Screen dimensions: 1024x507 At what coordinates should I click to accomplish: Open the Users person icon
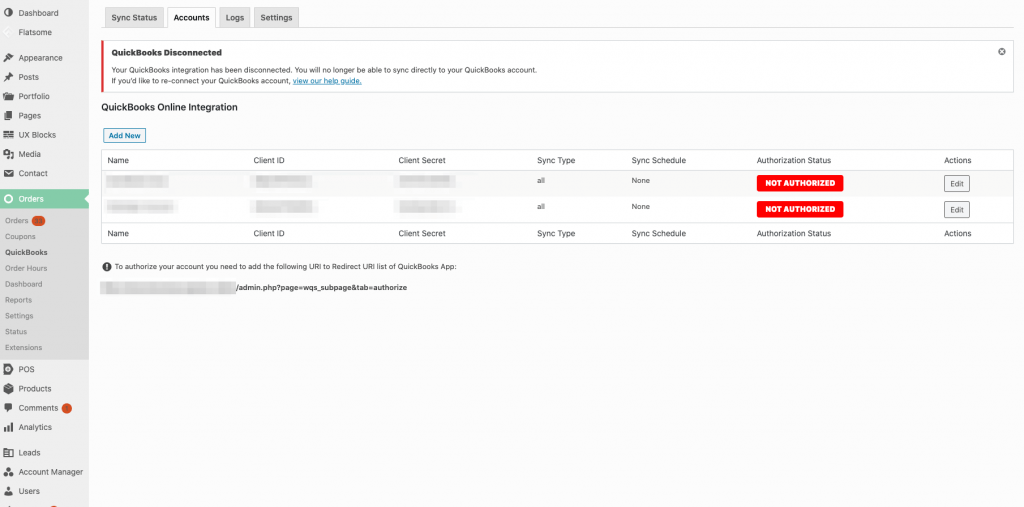point(8,491)
